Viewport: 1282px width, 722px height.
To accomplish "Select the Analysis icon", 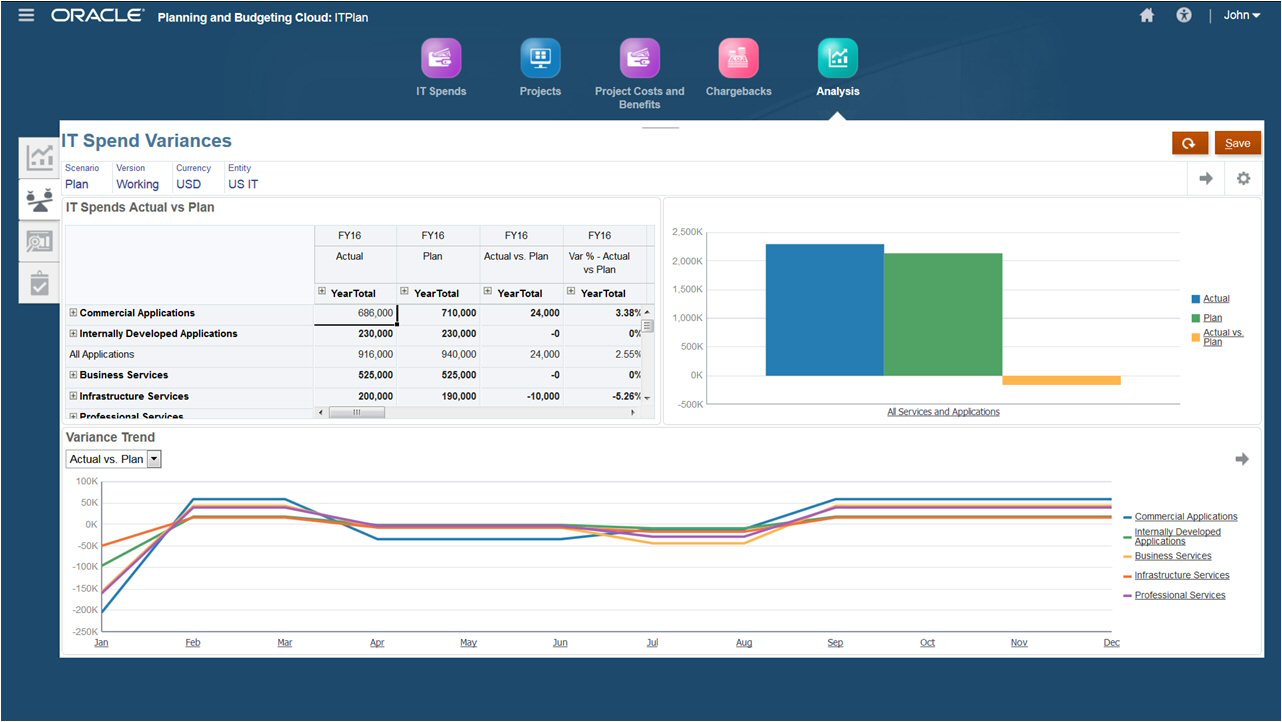I will pos(838,57).
